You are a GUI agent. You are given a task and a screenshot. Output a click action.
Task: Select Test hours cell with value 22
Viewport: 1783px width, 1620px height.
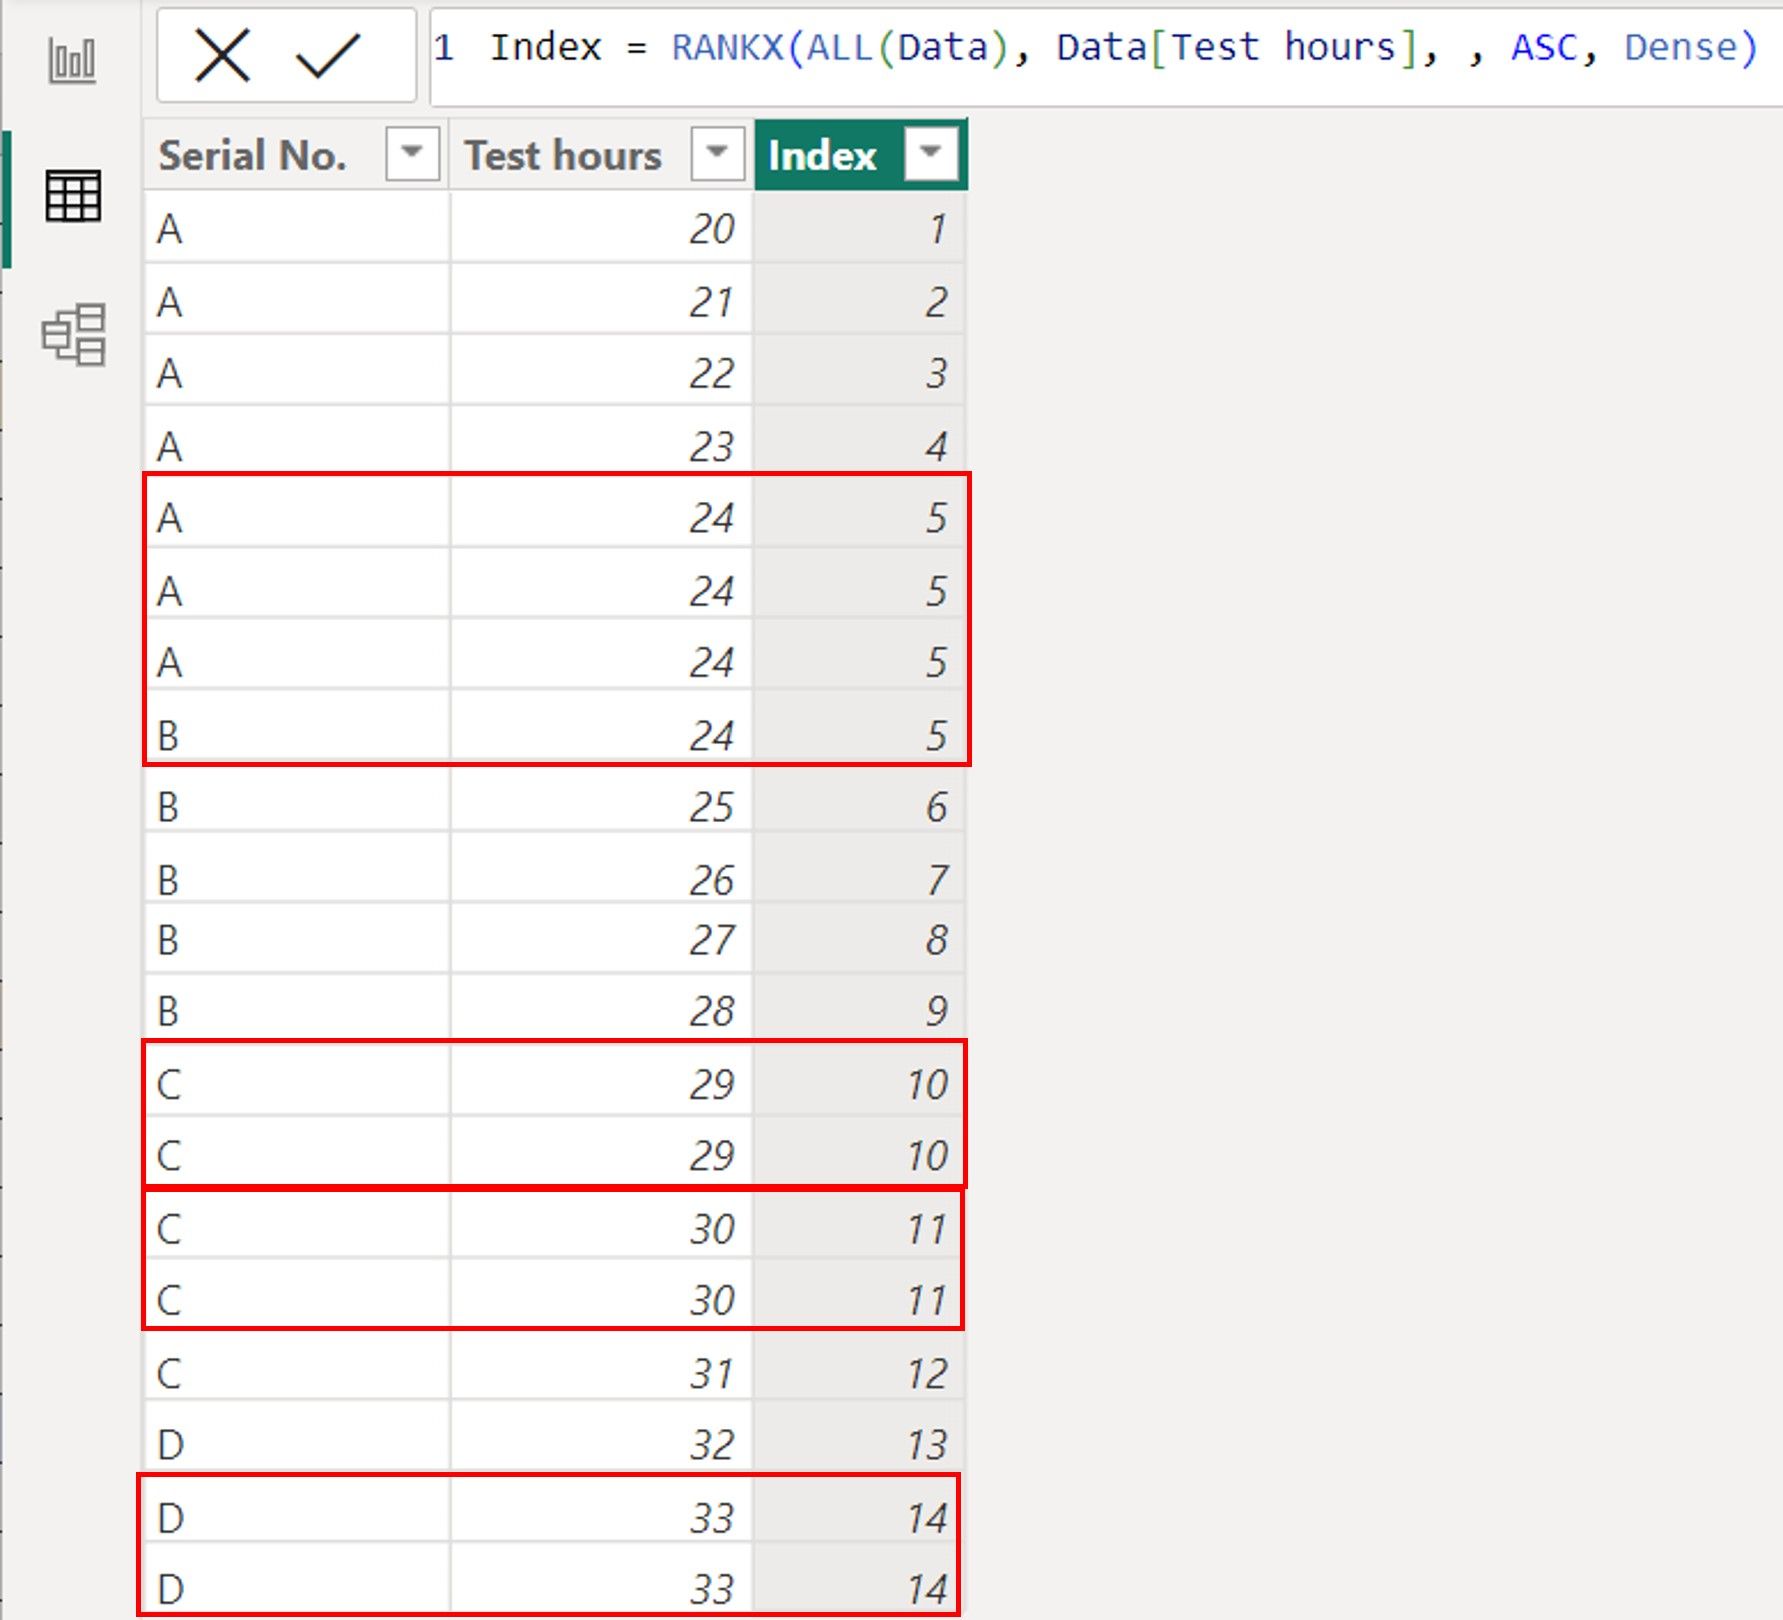click(x=601, y=372)
